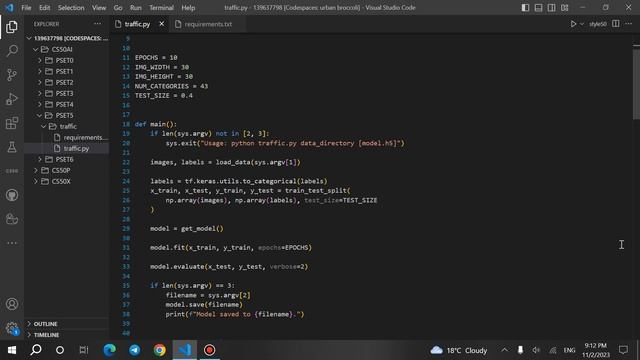Image resolution: width=640 pixels, height=360 pixels.
Task: Place cursor on line 29 get_model call
Action: point(202,229)
